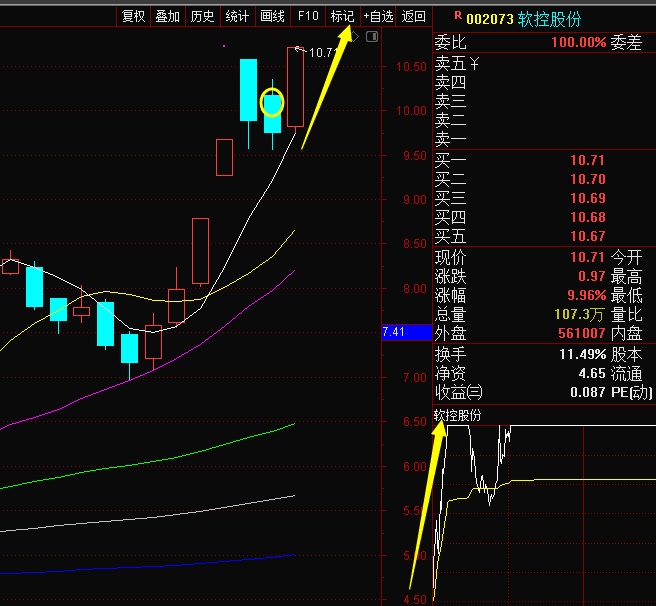
Task: Open F10 company information
Action: click(308, 16)
